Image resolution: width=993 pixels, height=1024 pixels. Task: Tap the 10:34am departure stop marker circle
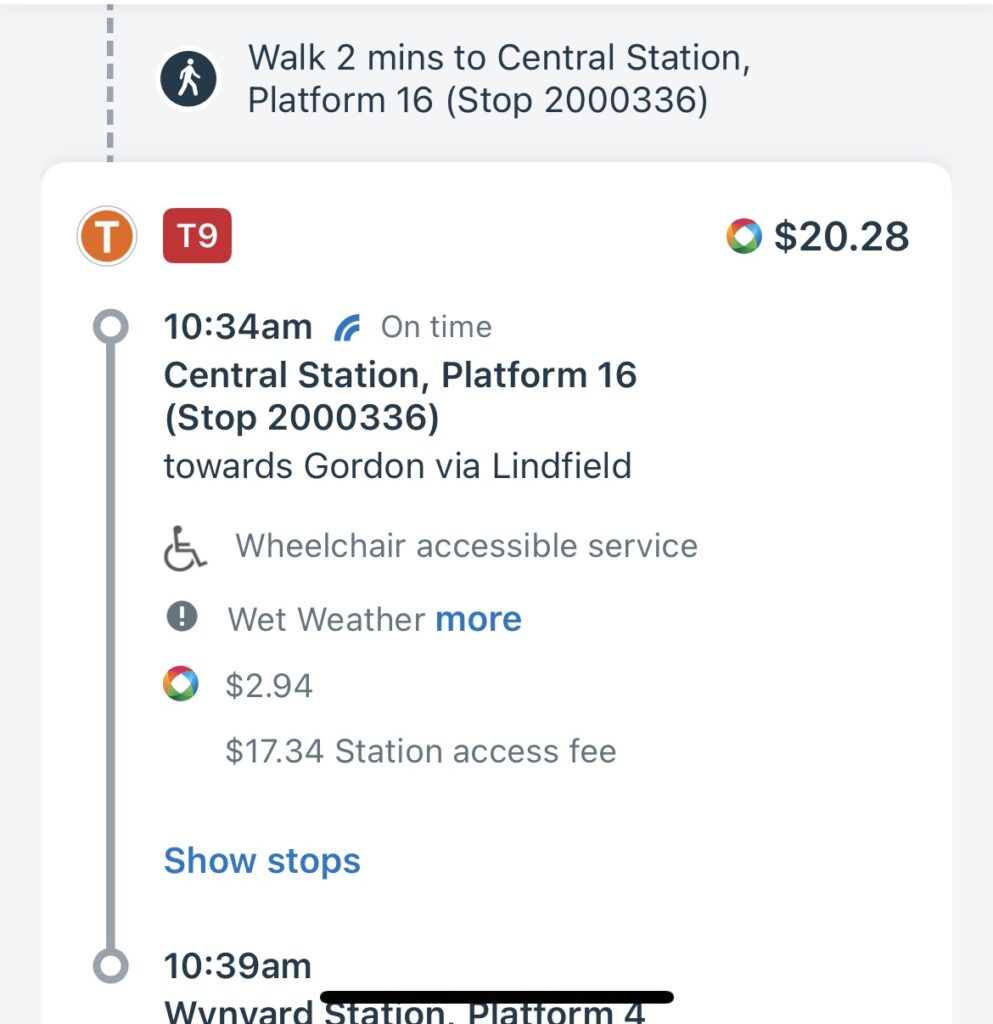[110, 327]
